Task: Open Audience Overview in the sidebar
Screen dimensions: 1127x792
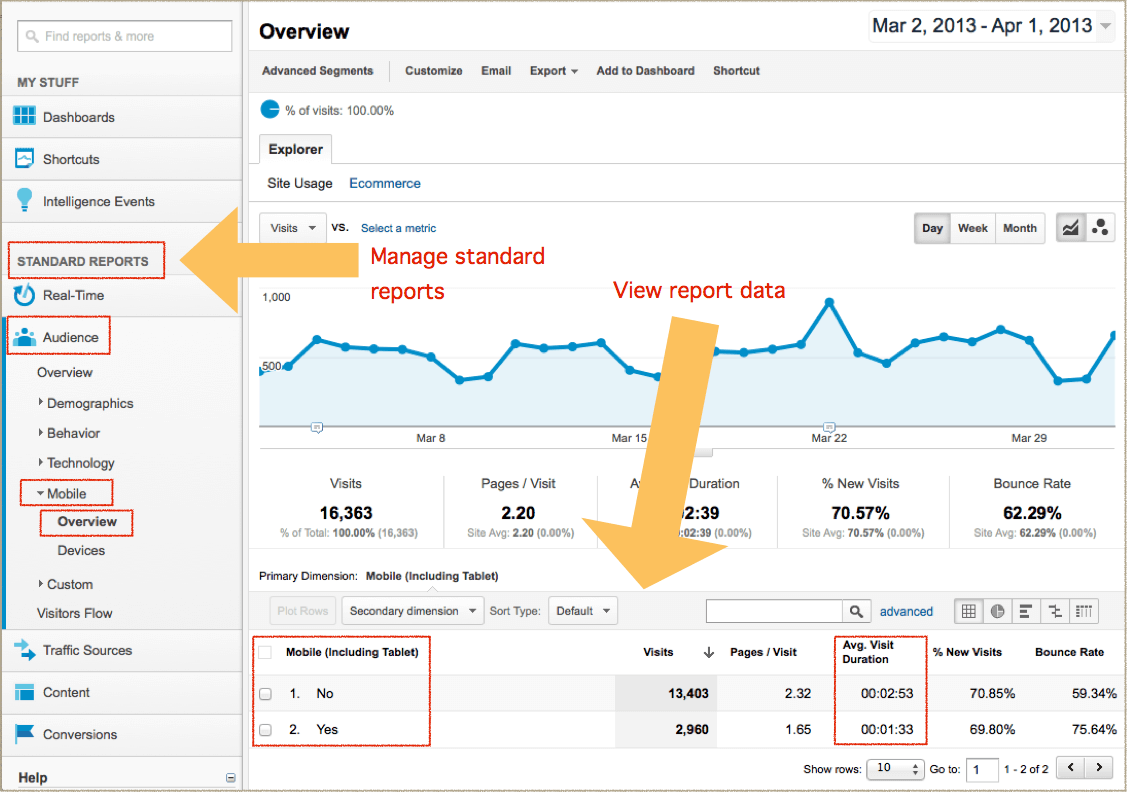Action: (x=65, y=372)
